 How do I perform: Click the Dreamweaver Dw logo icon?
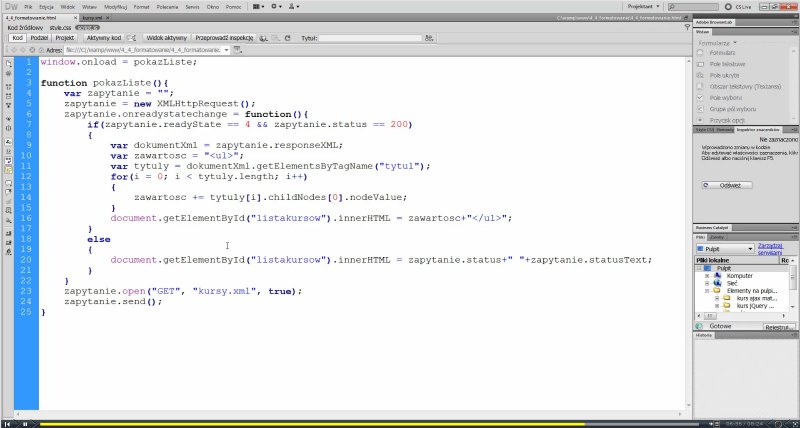(11, 6)
